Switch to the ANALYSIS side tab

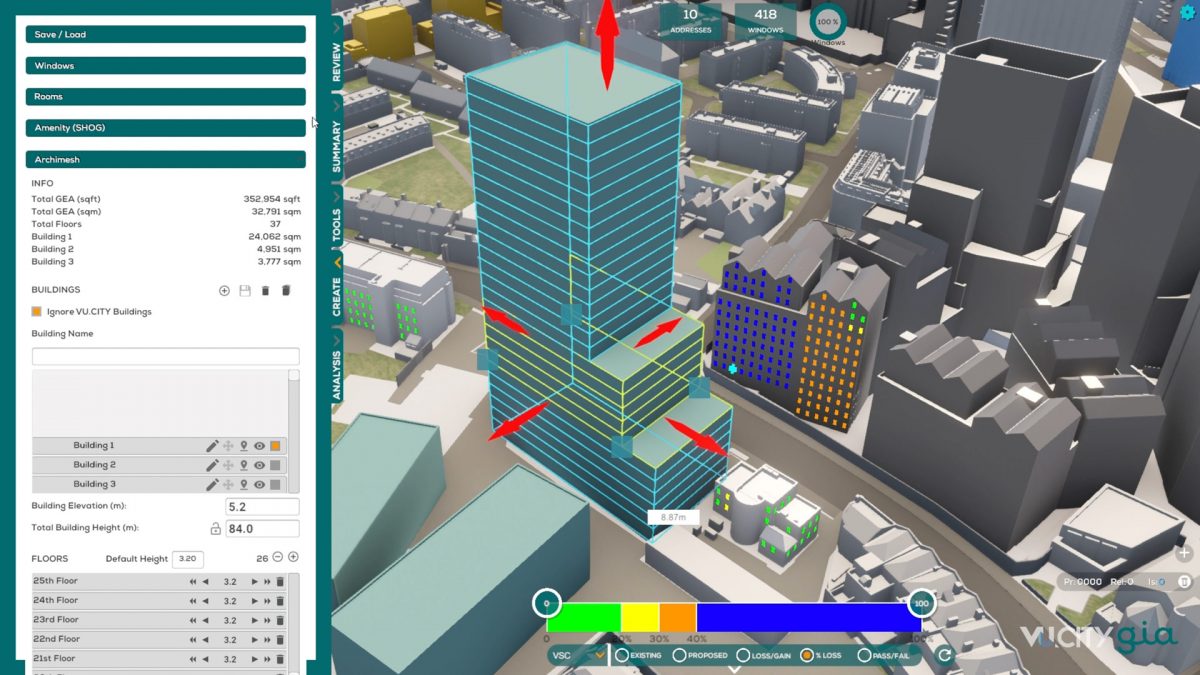pos(337,375)
